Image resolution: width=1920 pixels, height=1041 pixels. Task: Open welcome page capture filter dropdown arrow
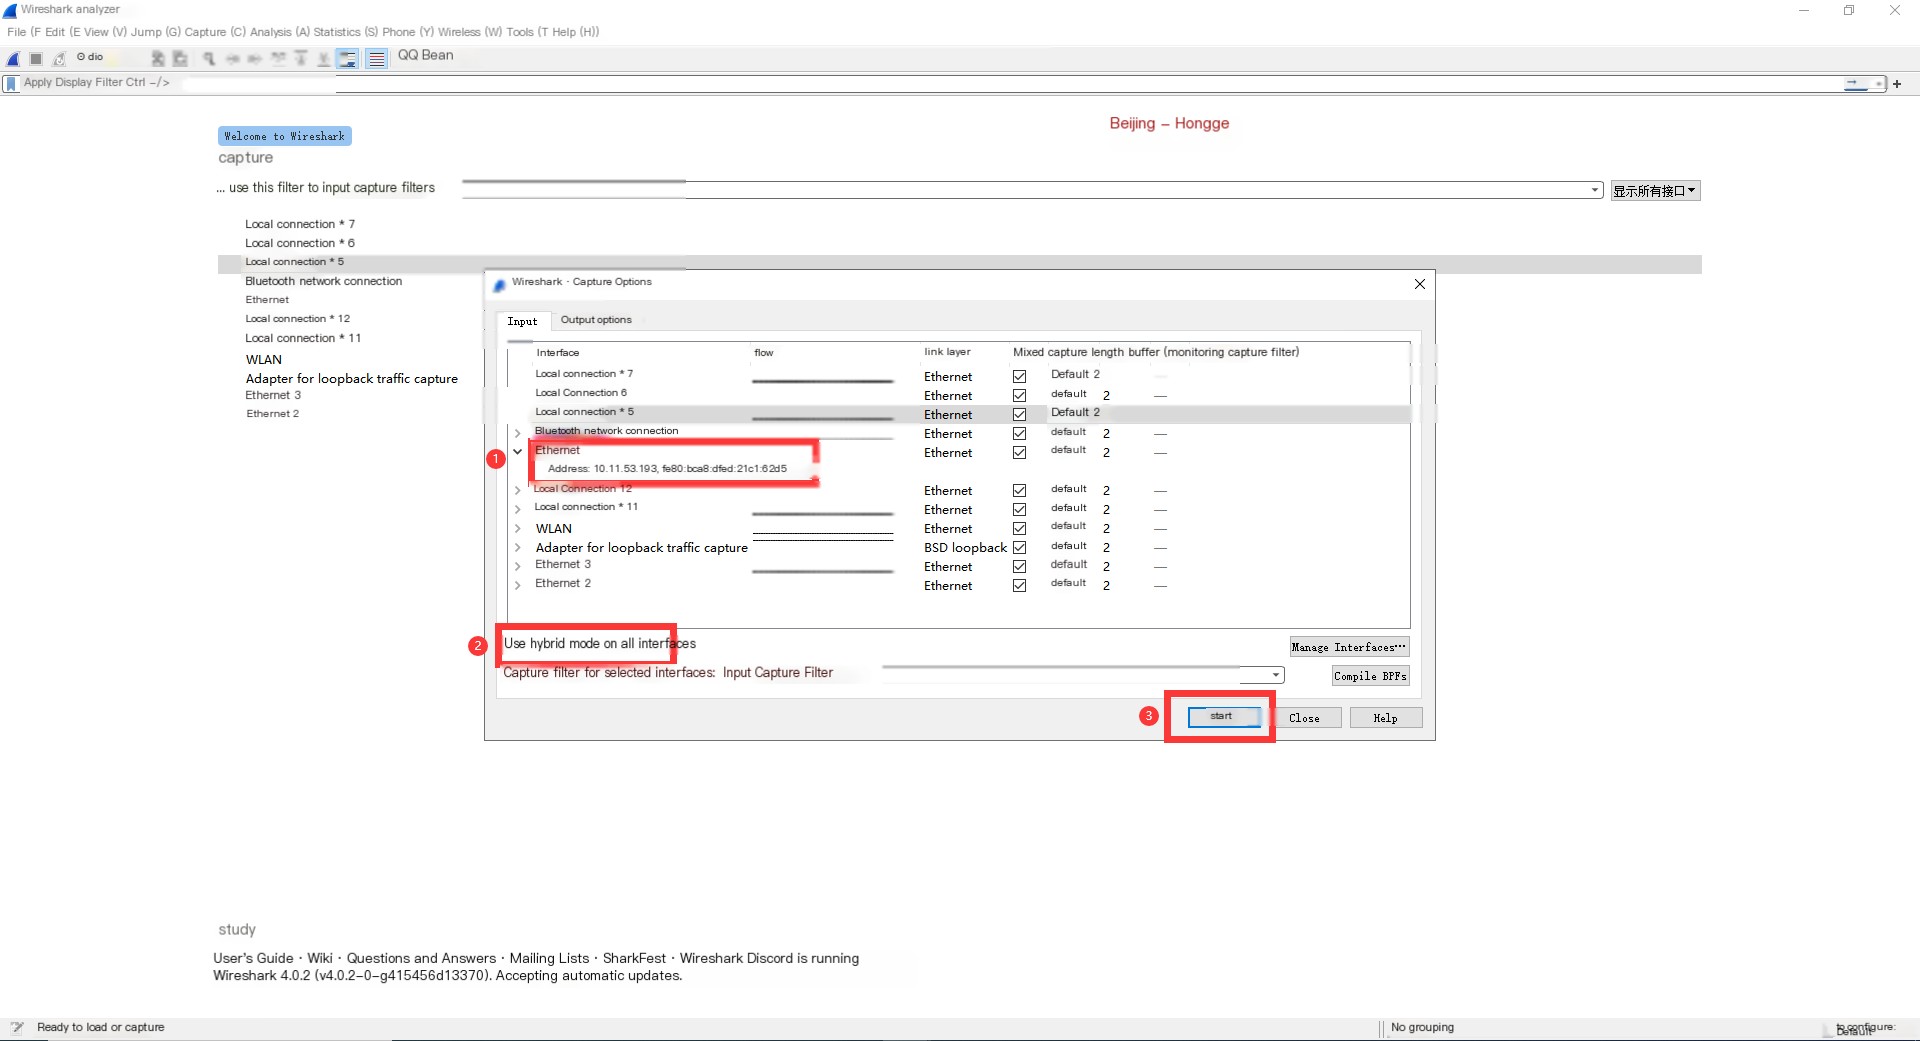click(x=1595, y=190)
